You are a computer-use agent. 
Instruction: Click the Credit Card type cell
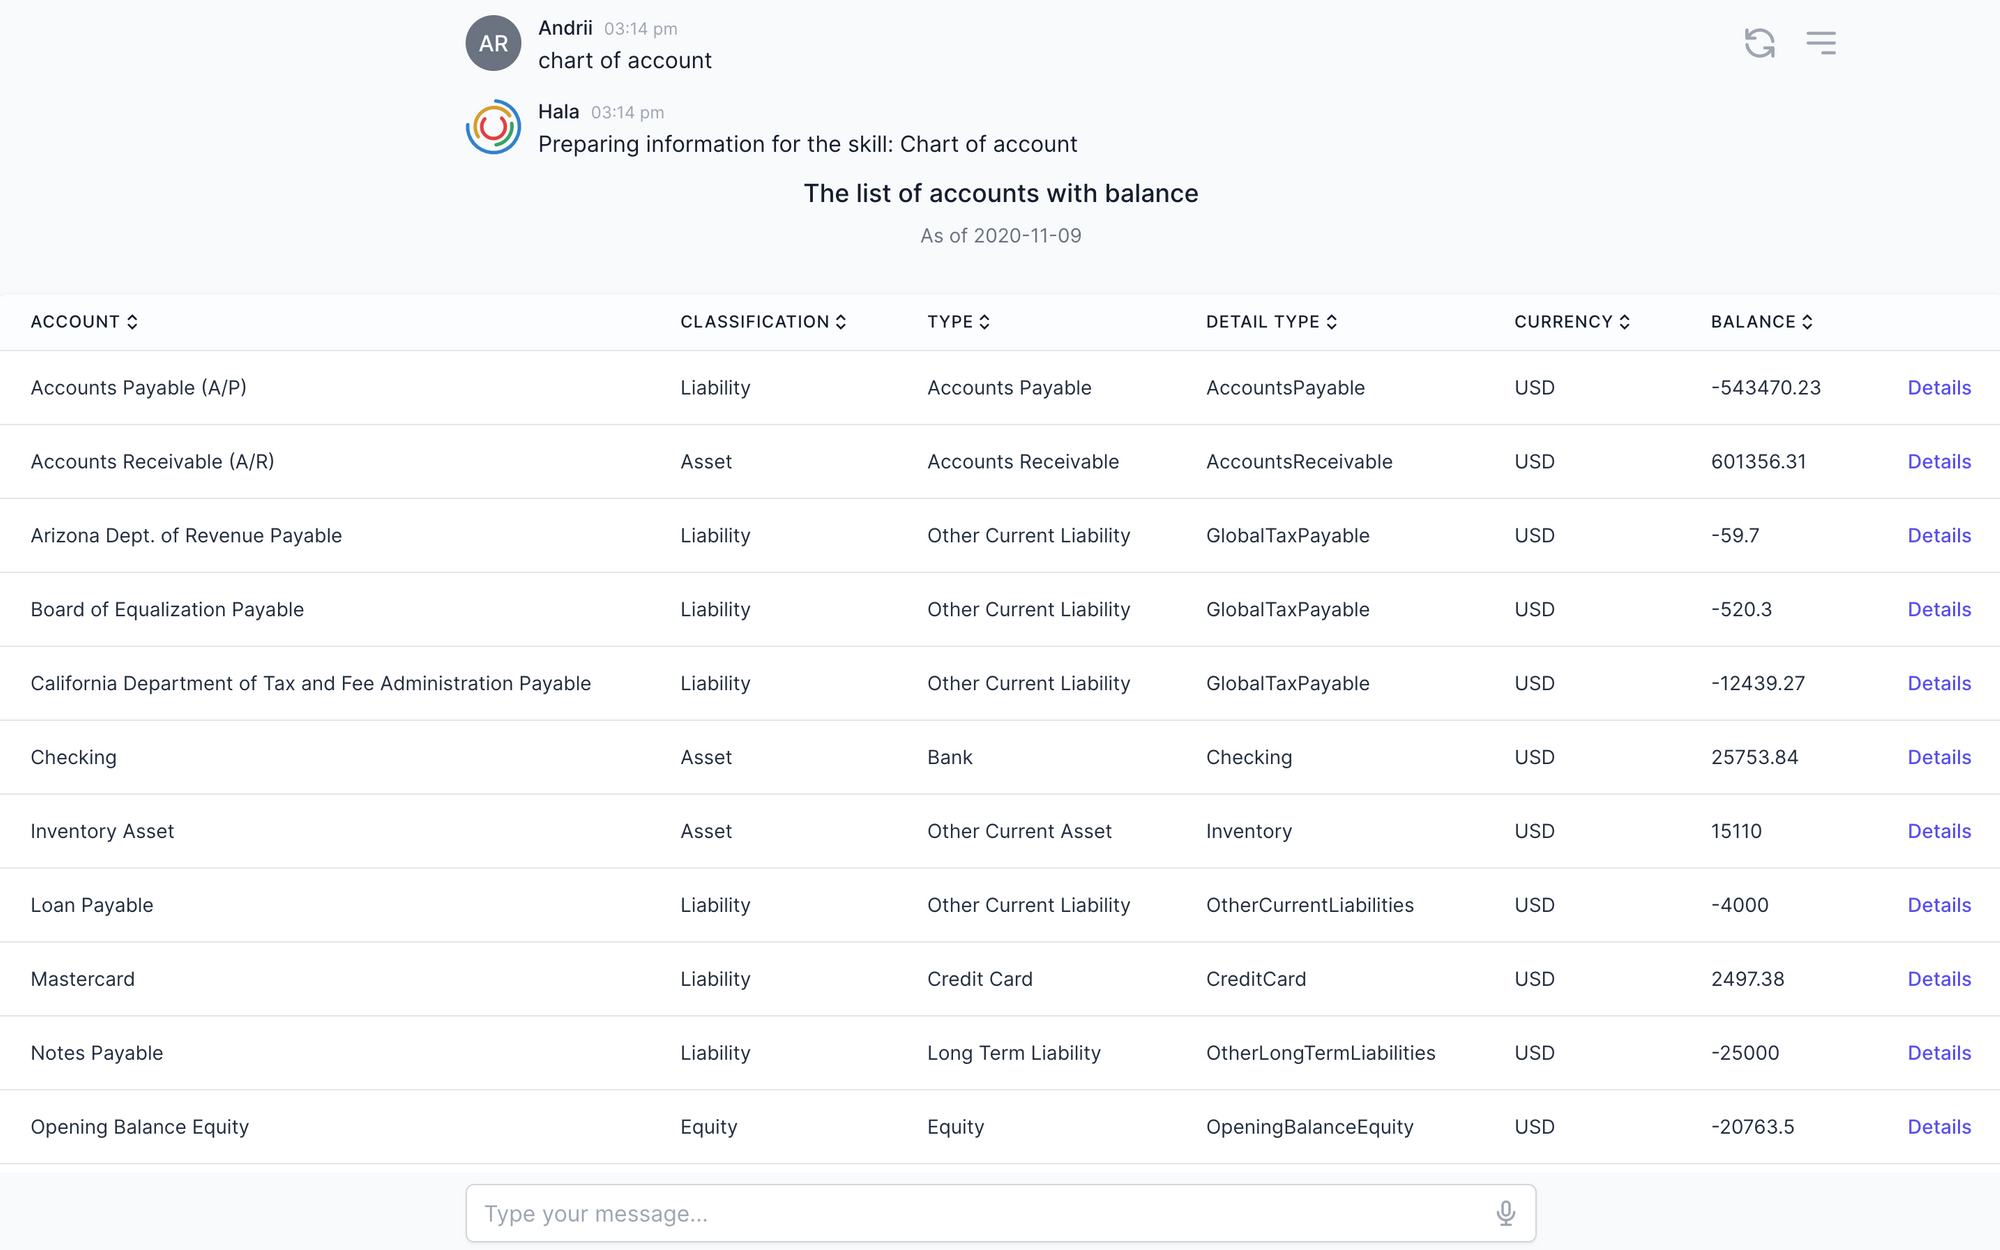[979, 980]
